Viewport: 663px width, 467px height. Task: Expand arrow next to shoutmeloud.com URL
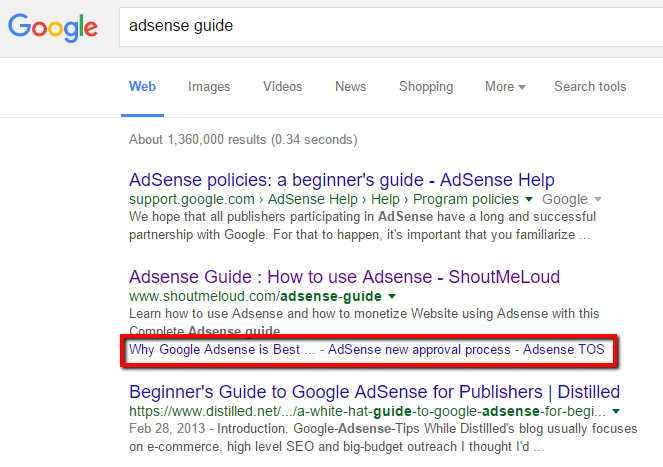[x=392, y=296]
